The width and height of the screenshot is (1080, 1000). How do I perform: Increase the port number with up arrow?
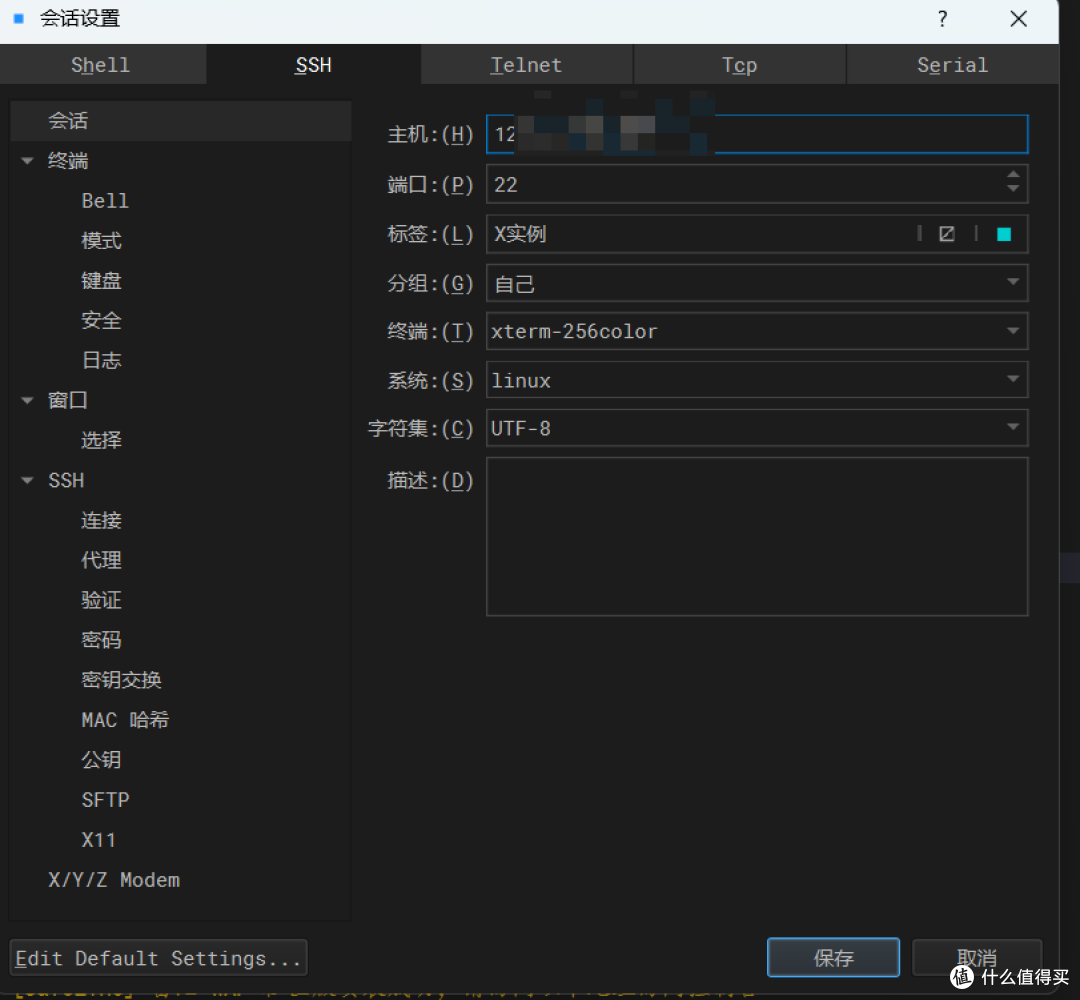1012,175
